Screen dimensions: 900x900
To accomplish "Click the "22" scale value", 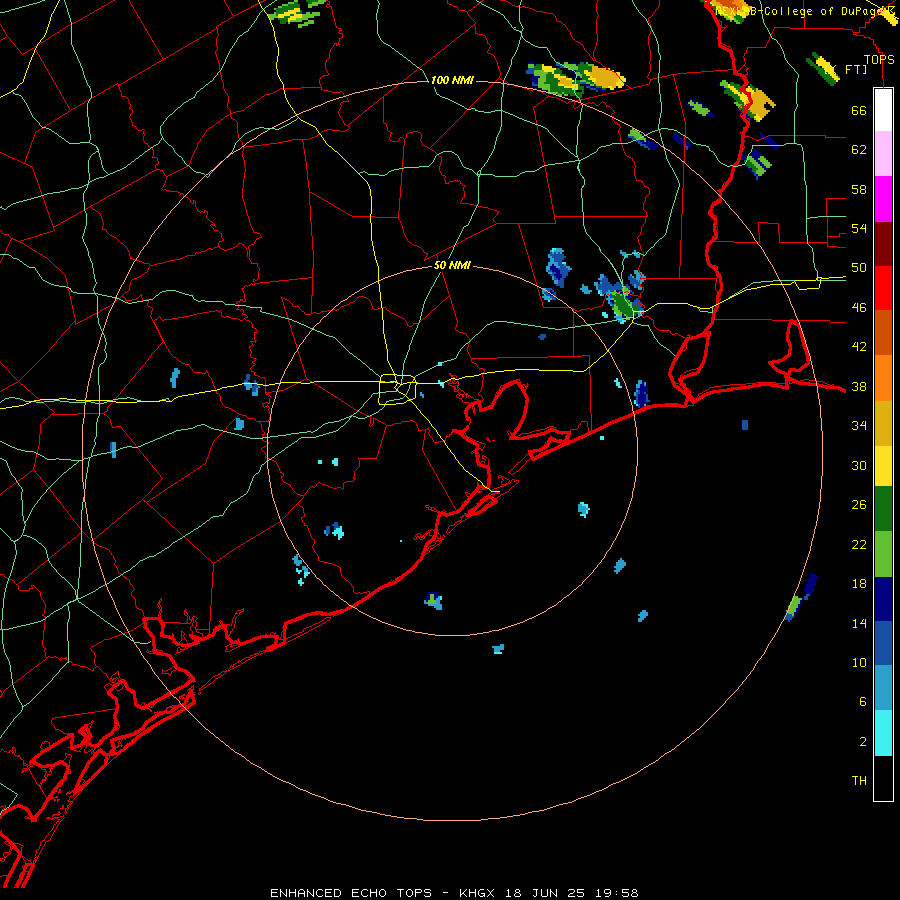I will (859, 544).
